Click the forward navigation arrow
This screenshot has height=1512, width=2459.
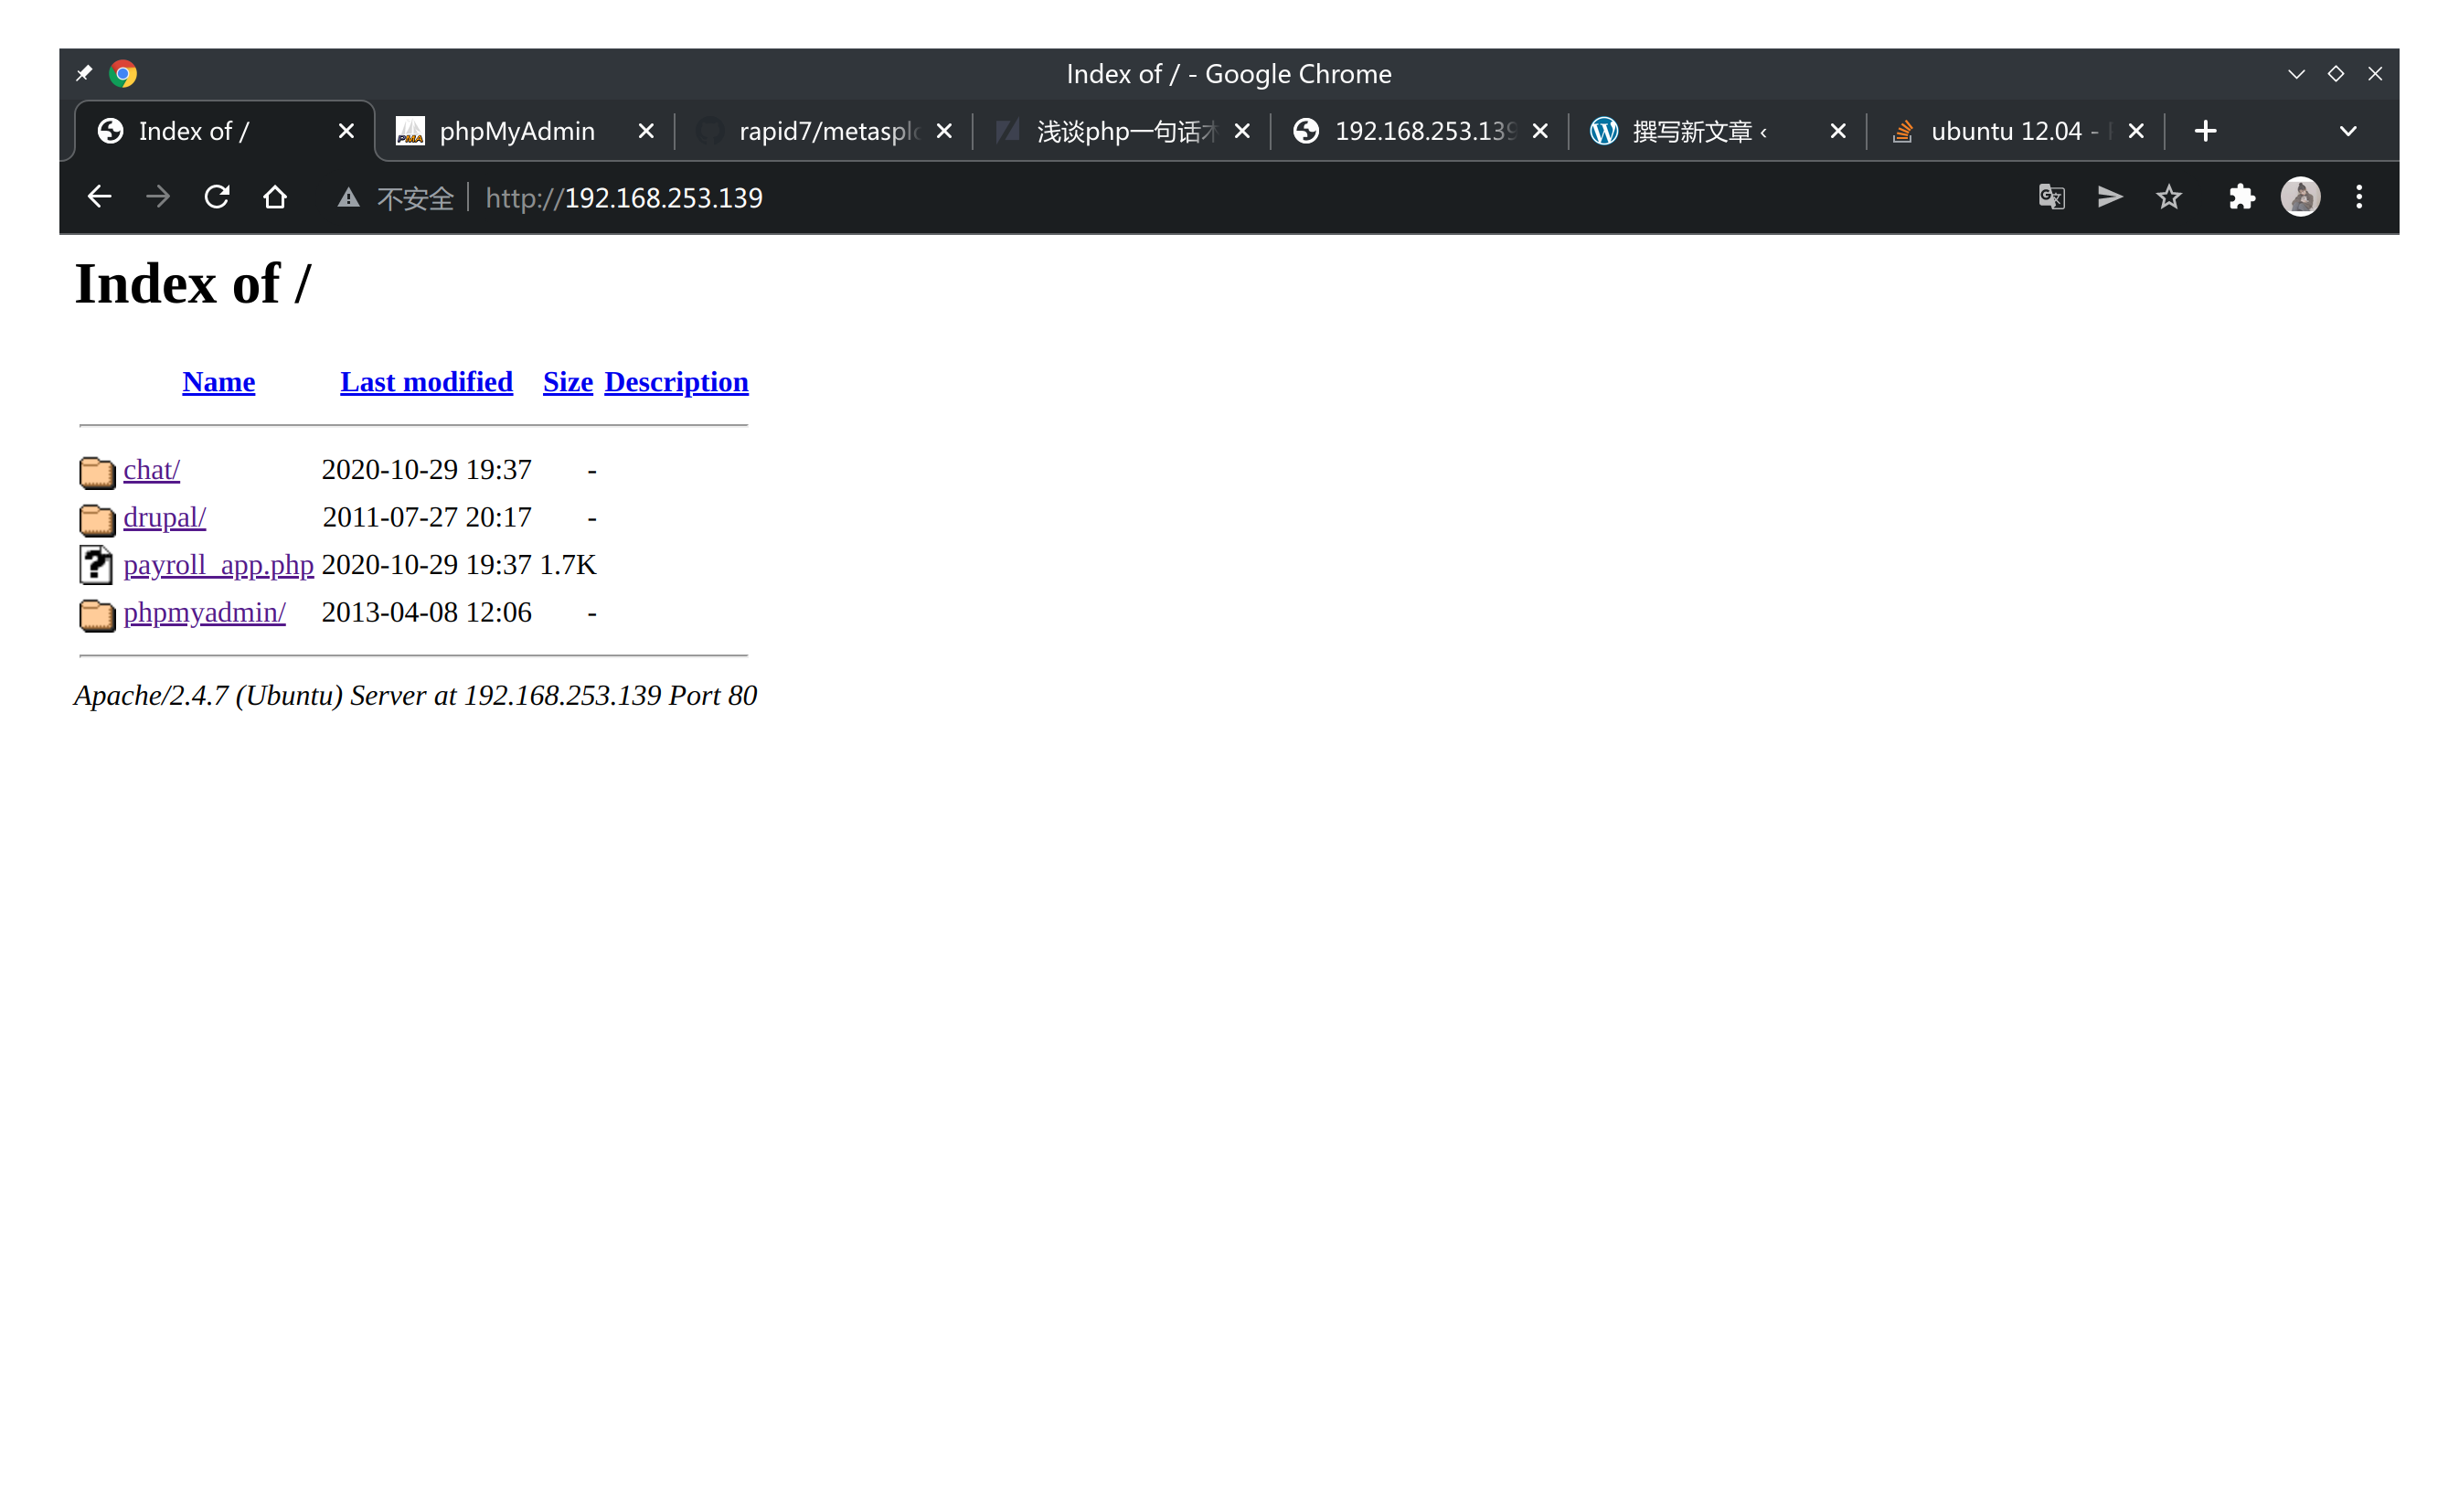(x=158, y=197)
